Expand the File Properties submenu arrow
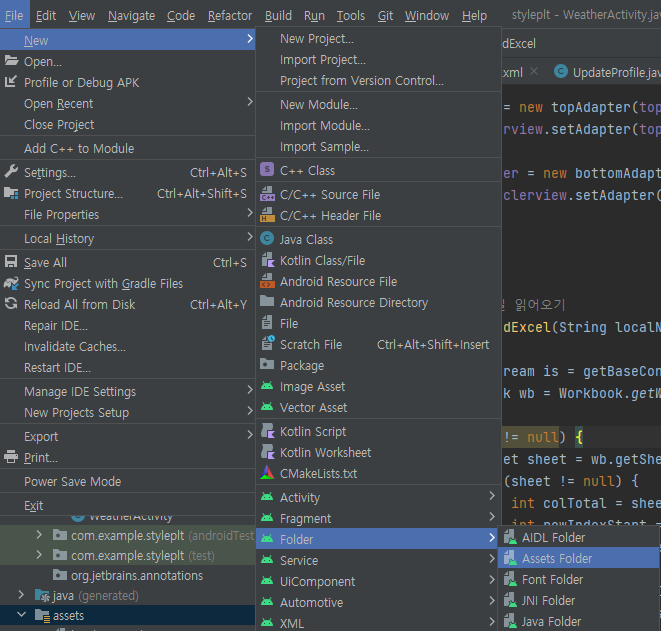661x631 pixels. tap(250, 213)
